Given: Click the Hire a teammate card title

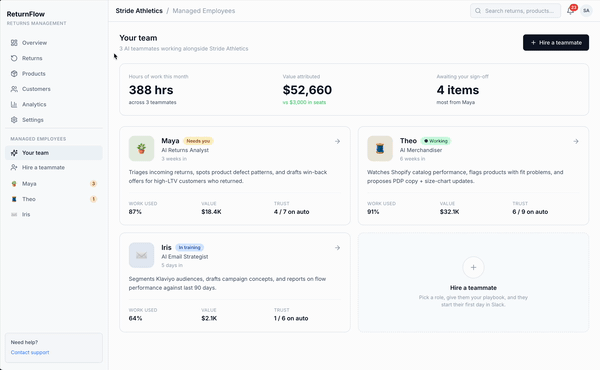Looking at the screenshot, I should pyautogui.click(x=473, y=288).
